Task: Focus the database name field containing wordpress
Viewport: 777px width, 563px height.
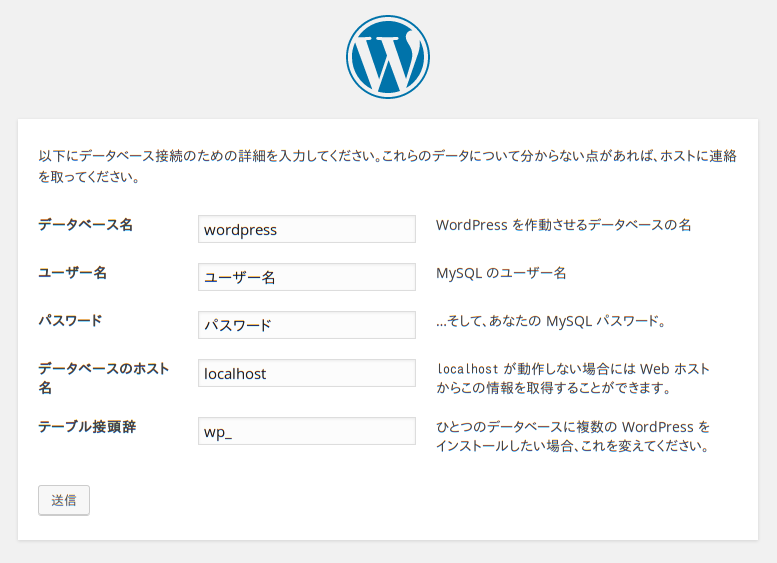Action: click(x=307, y=229)
